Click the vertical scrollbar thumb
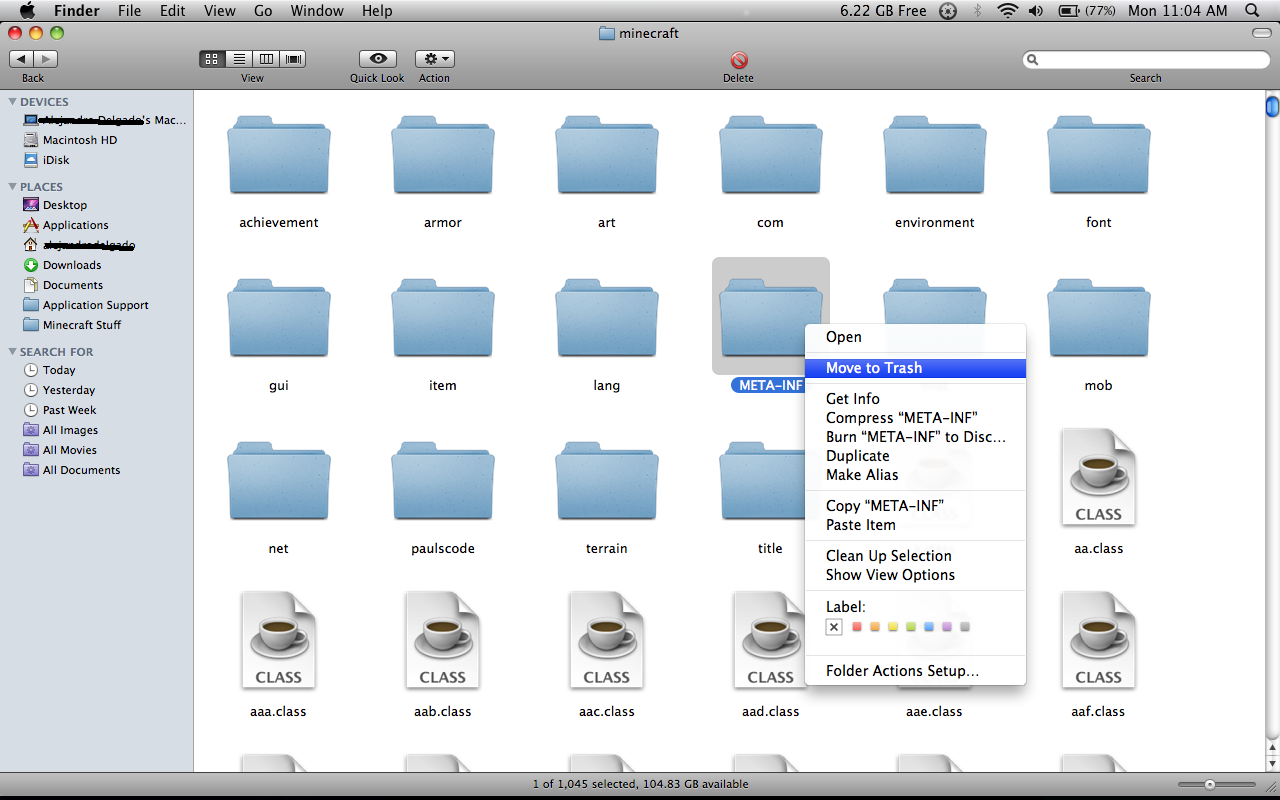1280x800 pixels. pos(1272,106)
